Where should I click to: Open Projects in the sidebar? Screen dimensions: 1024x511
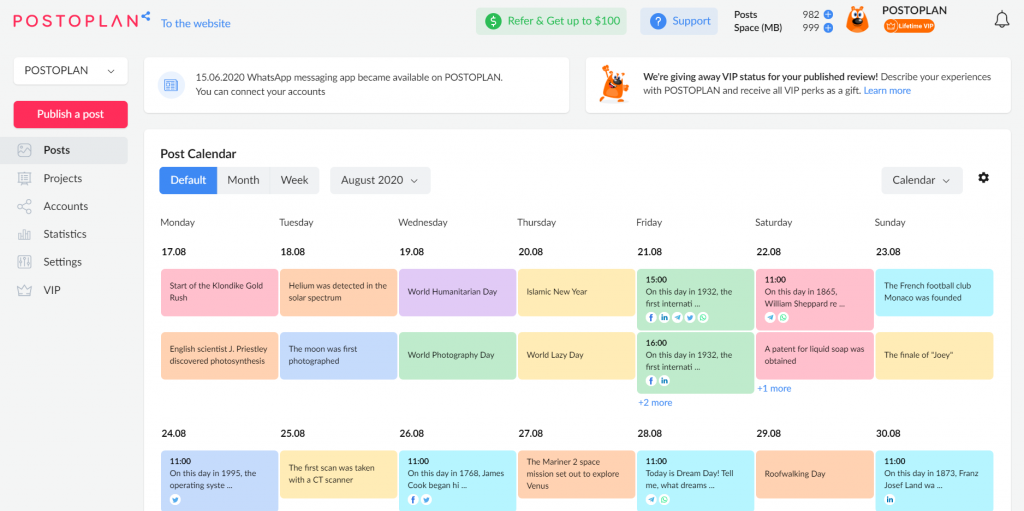pyautogui.click(x=63, y=178)
